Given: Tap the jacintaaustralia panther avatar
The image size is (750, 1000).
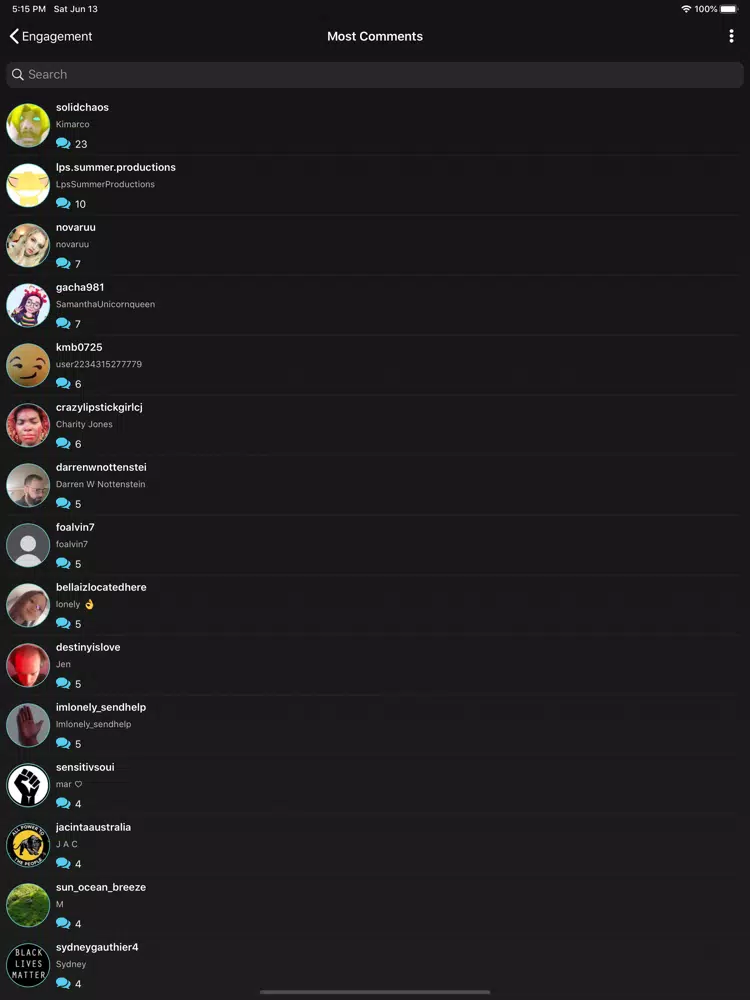Looking at the screenshot, I should point(28,845).
